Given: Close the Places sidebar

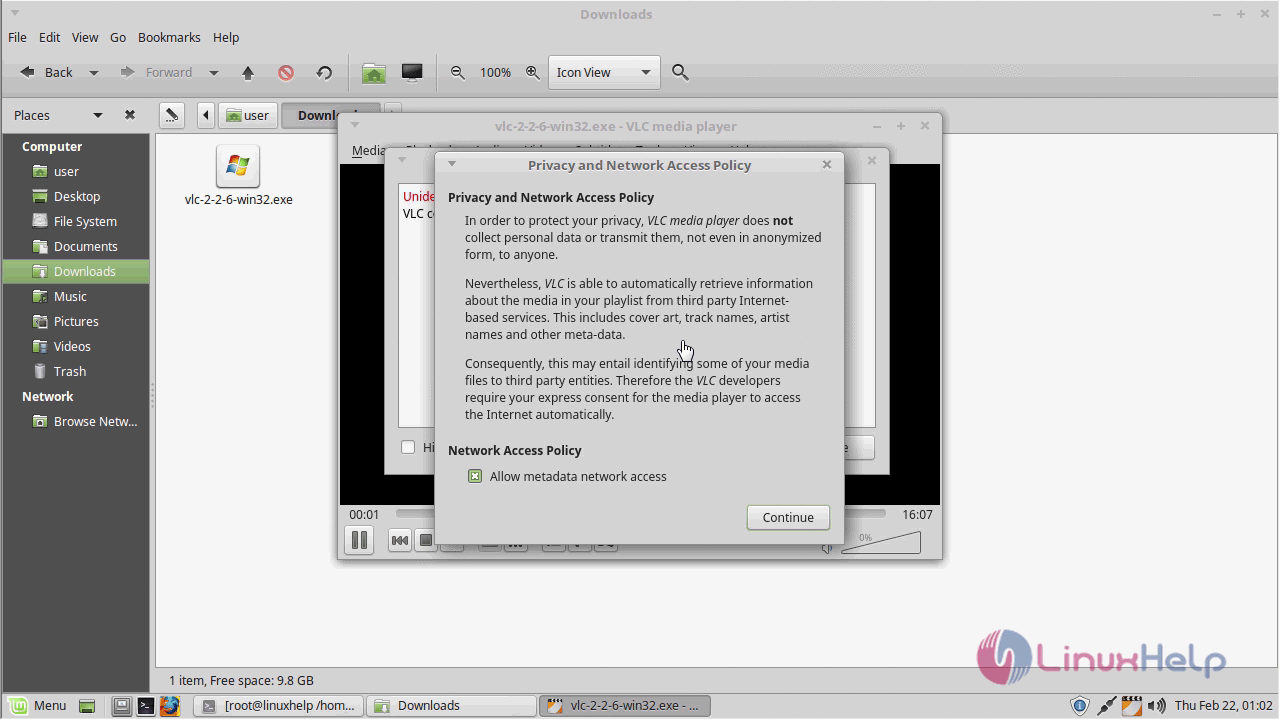Looking at the screenshot, I should click(130, 115).
